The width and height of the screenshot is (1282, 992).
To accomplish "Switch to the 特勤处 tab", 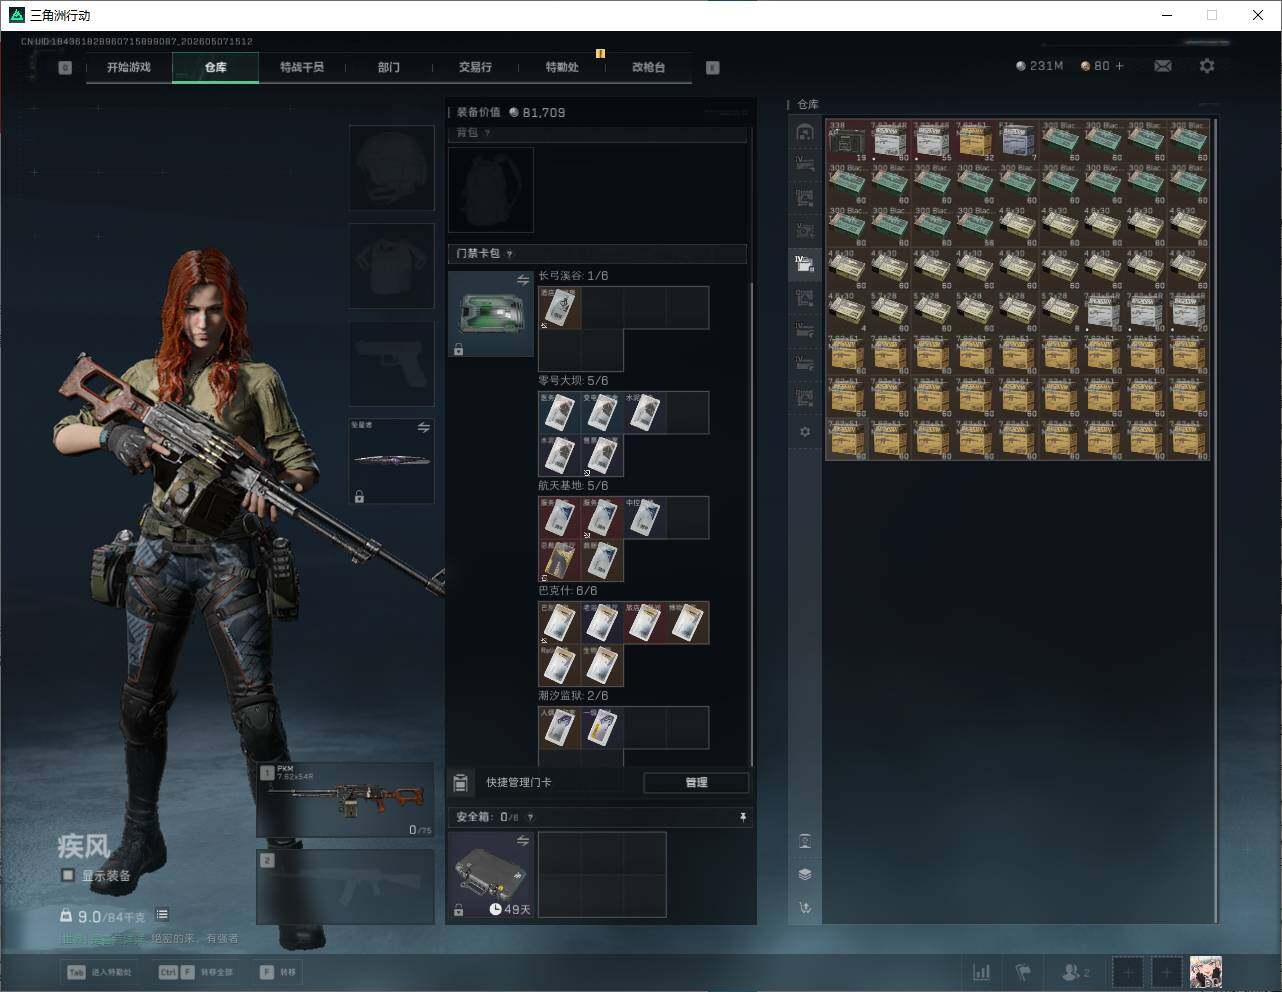I will [x=562, y=67].
